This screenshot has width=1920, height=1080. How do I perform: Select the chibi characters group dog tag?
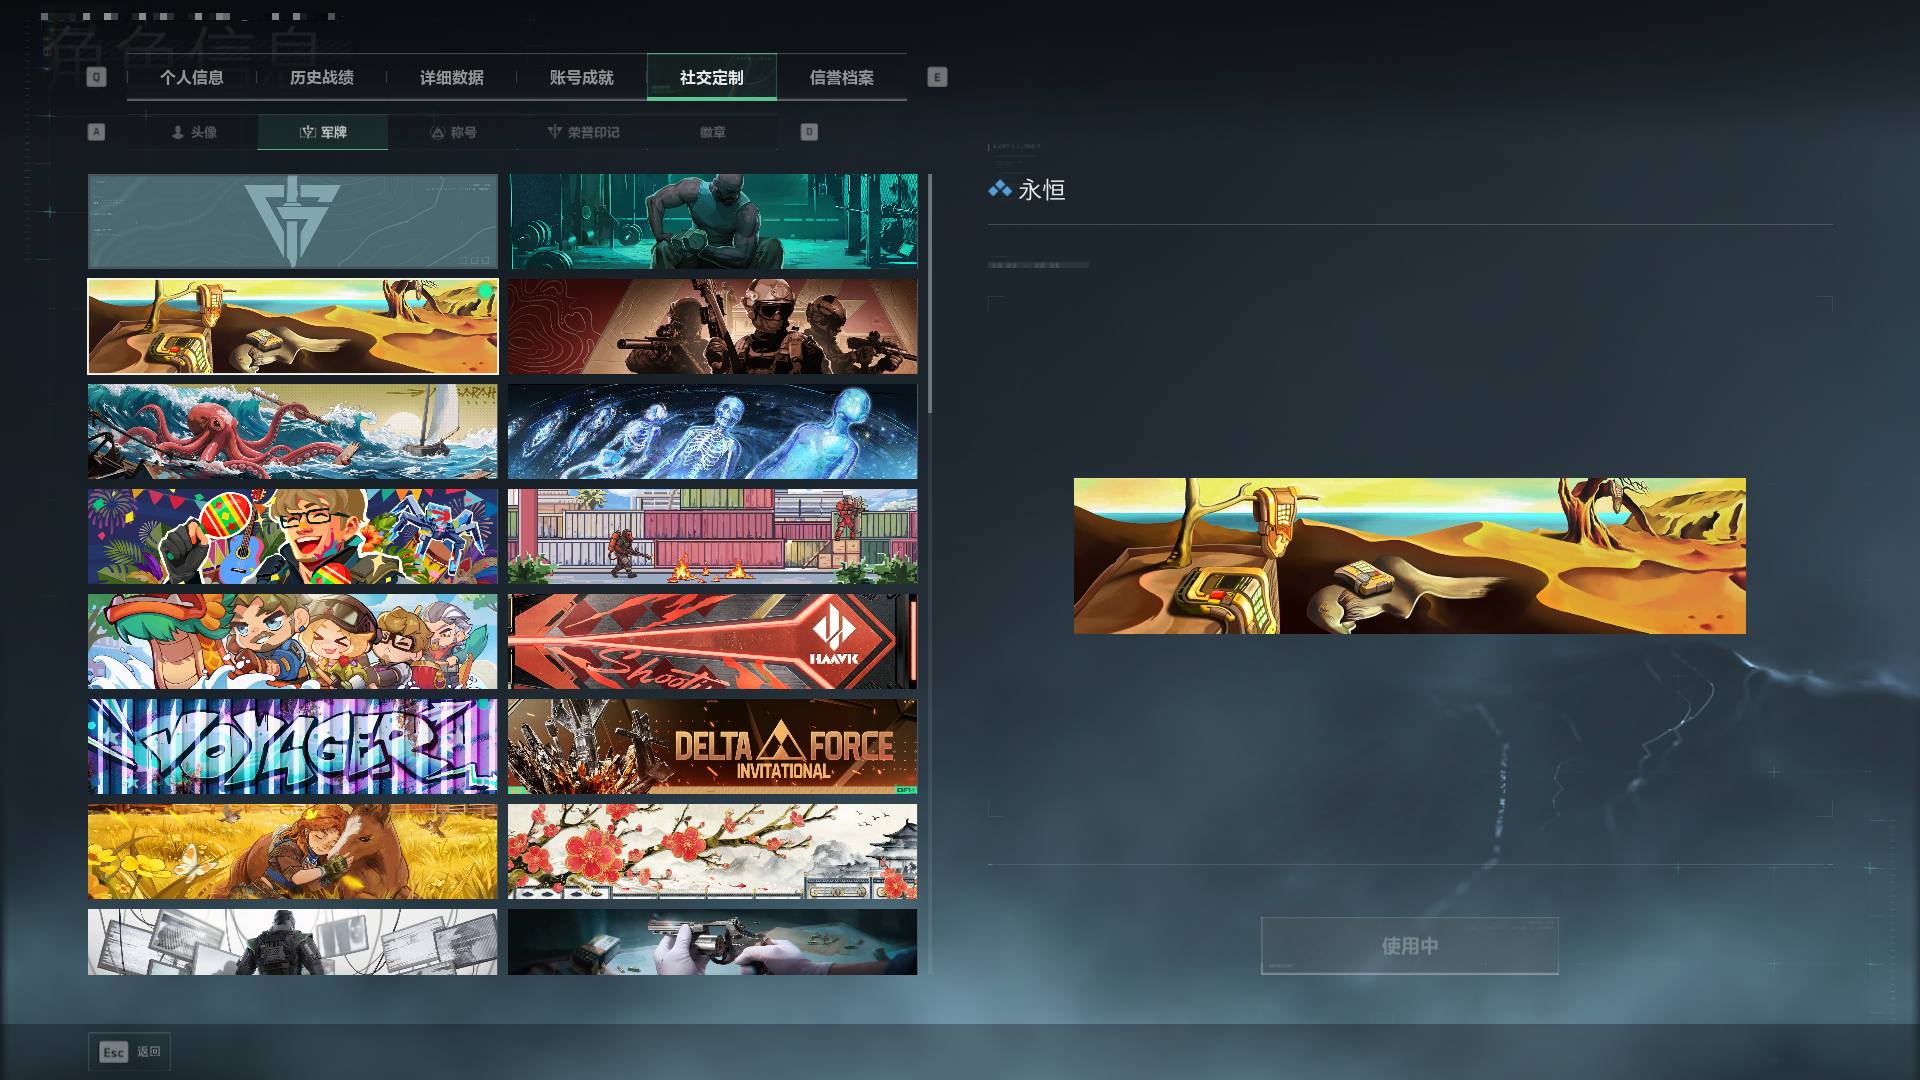point(293,642)
